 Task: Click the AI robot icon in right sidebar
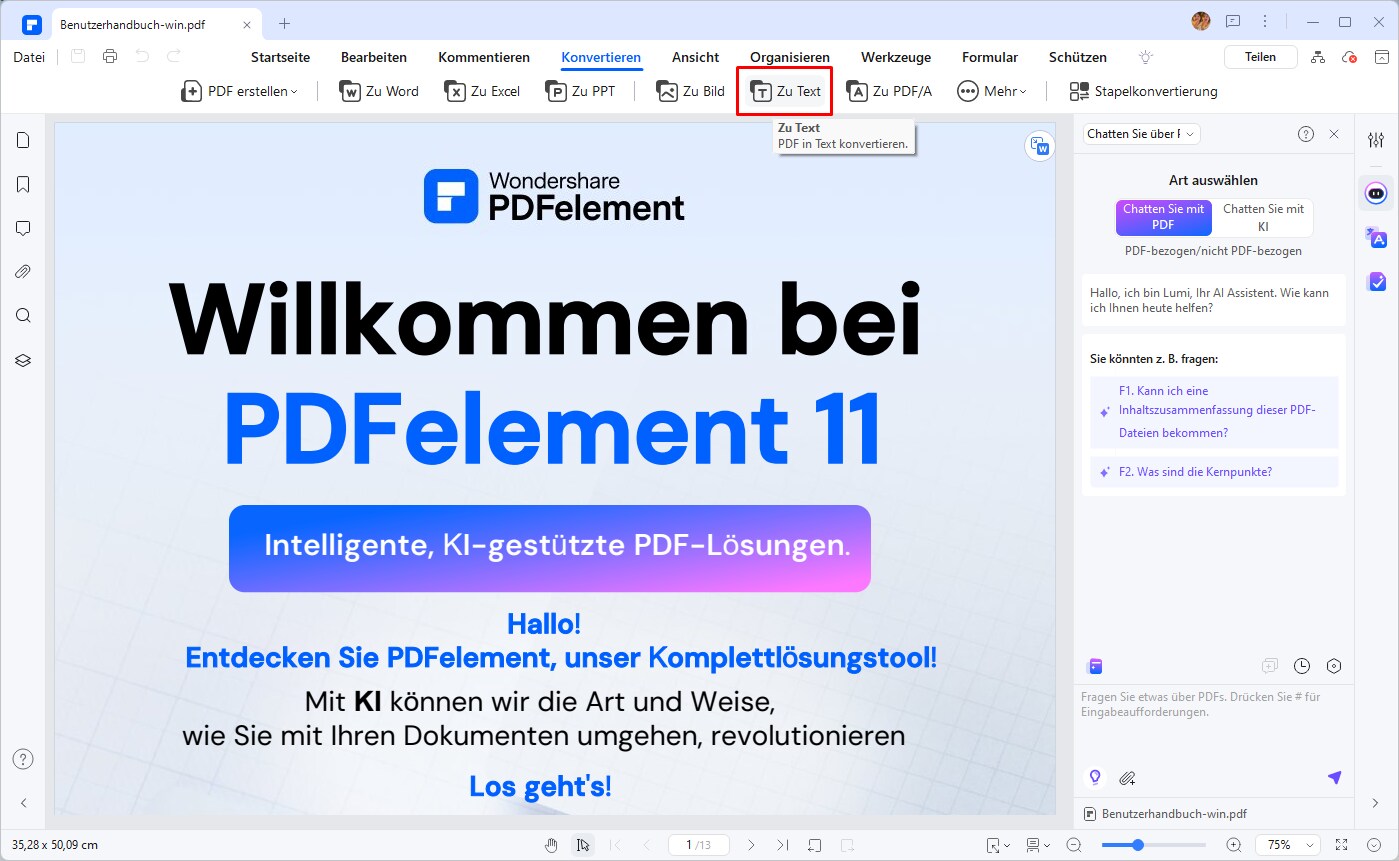click(x=1377, y=191)
